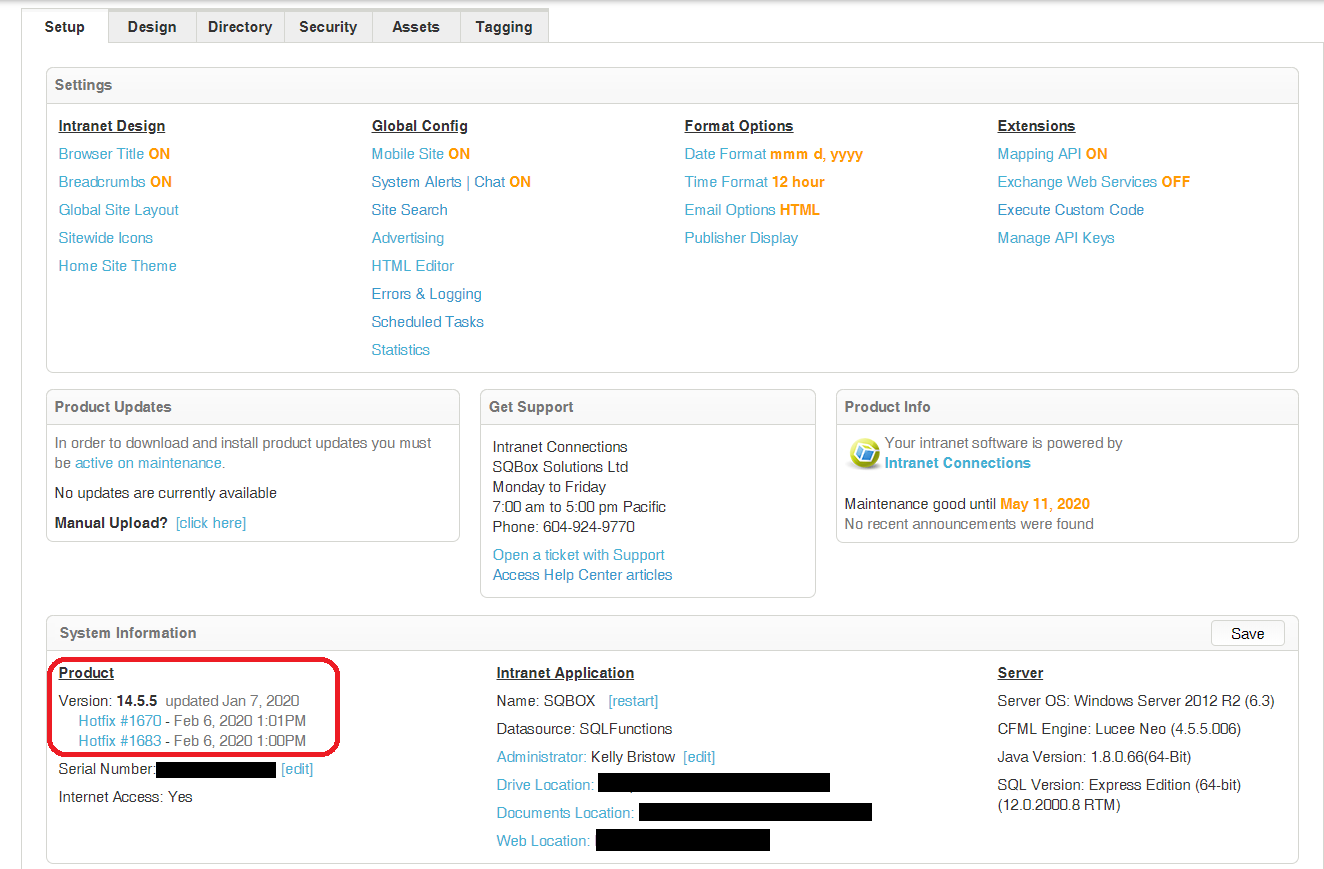Screen dimensions: 1324x869
Task: Edit the administrator Kelly Bristow
Action: coord(699,757)
